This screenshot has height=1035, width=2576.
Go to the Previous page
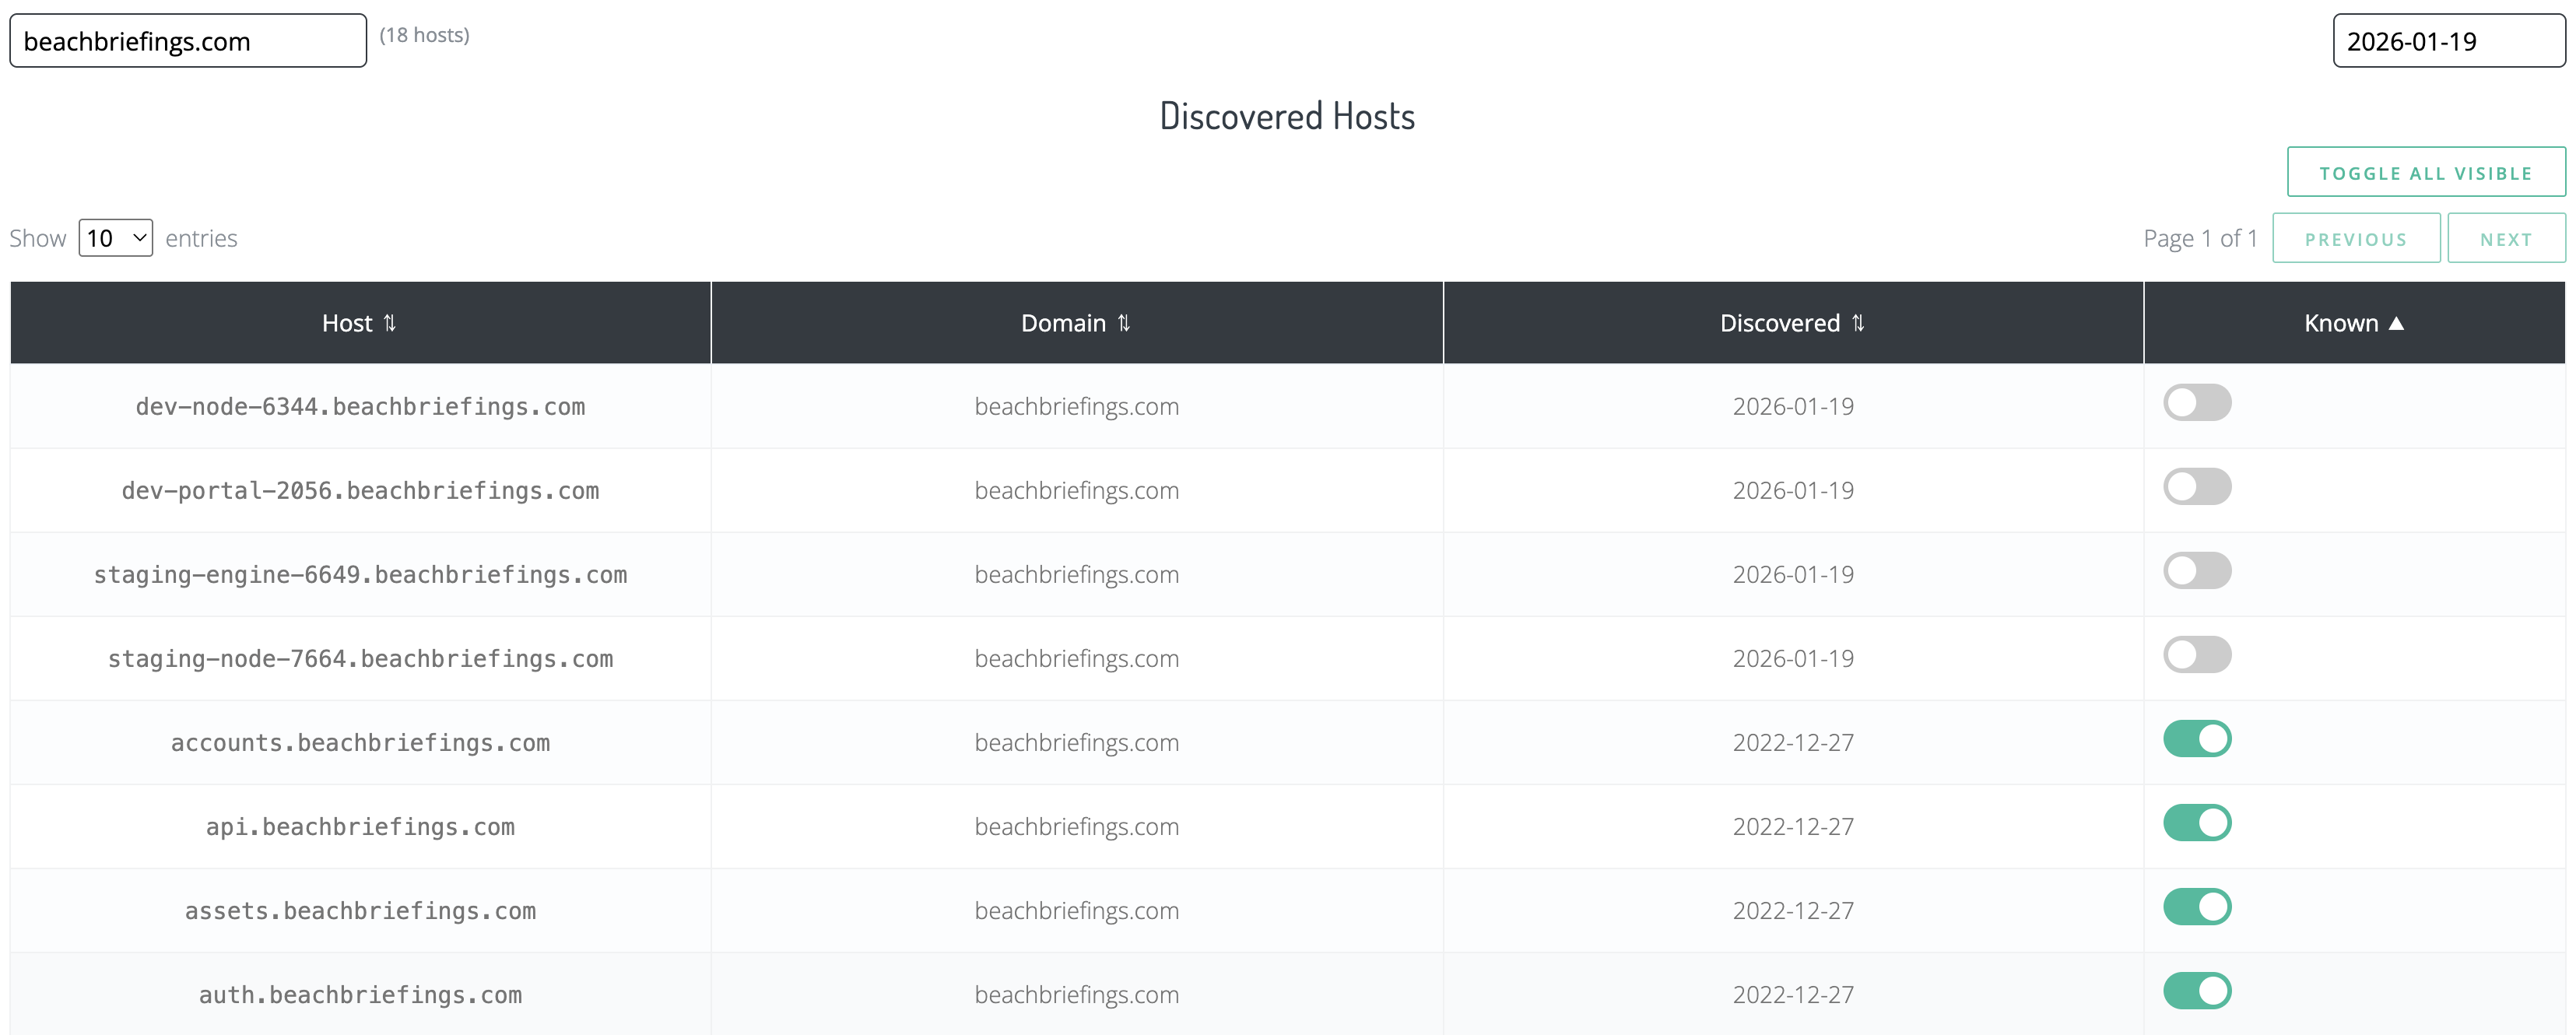click(x=2355, y=239)
